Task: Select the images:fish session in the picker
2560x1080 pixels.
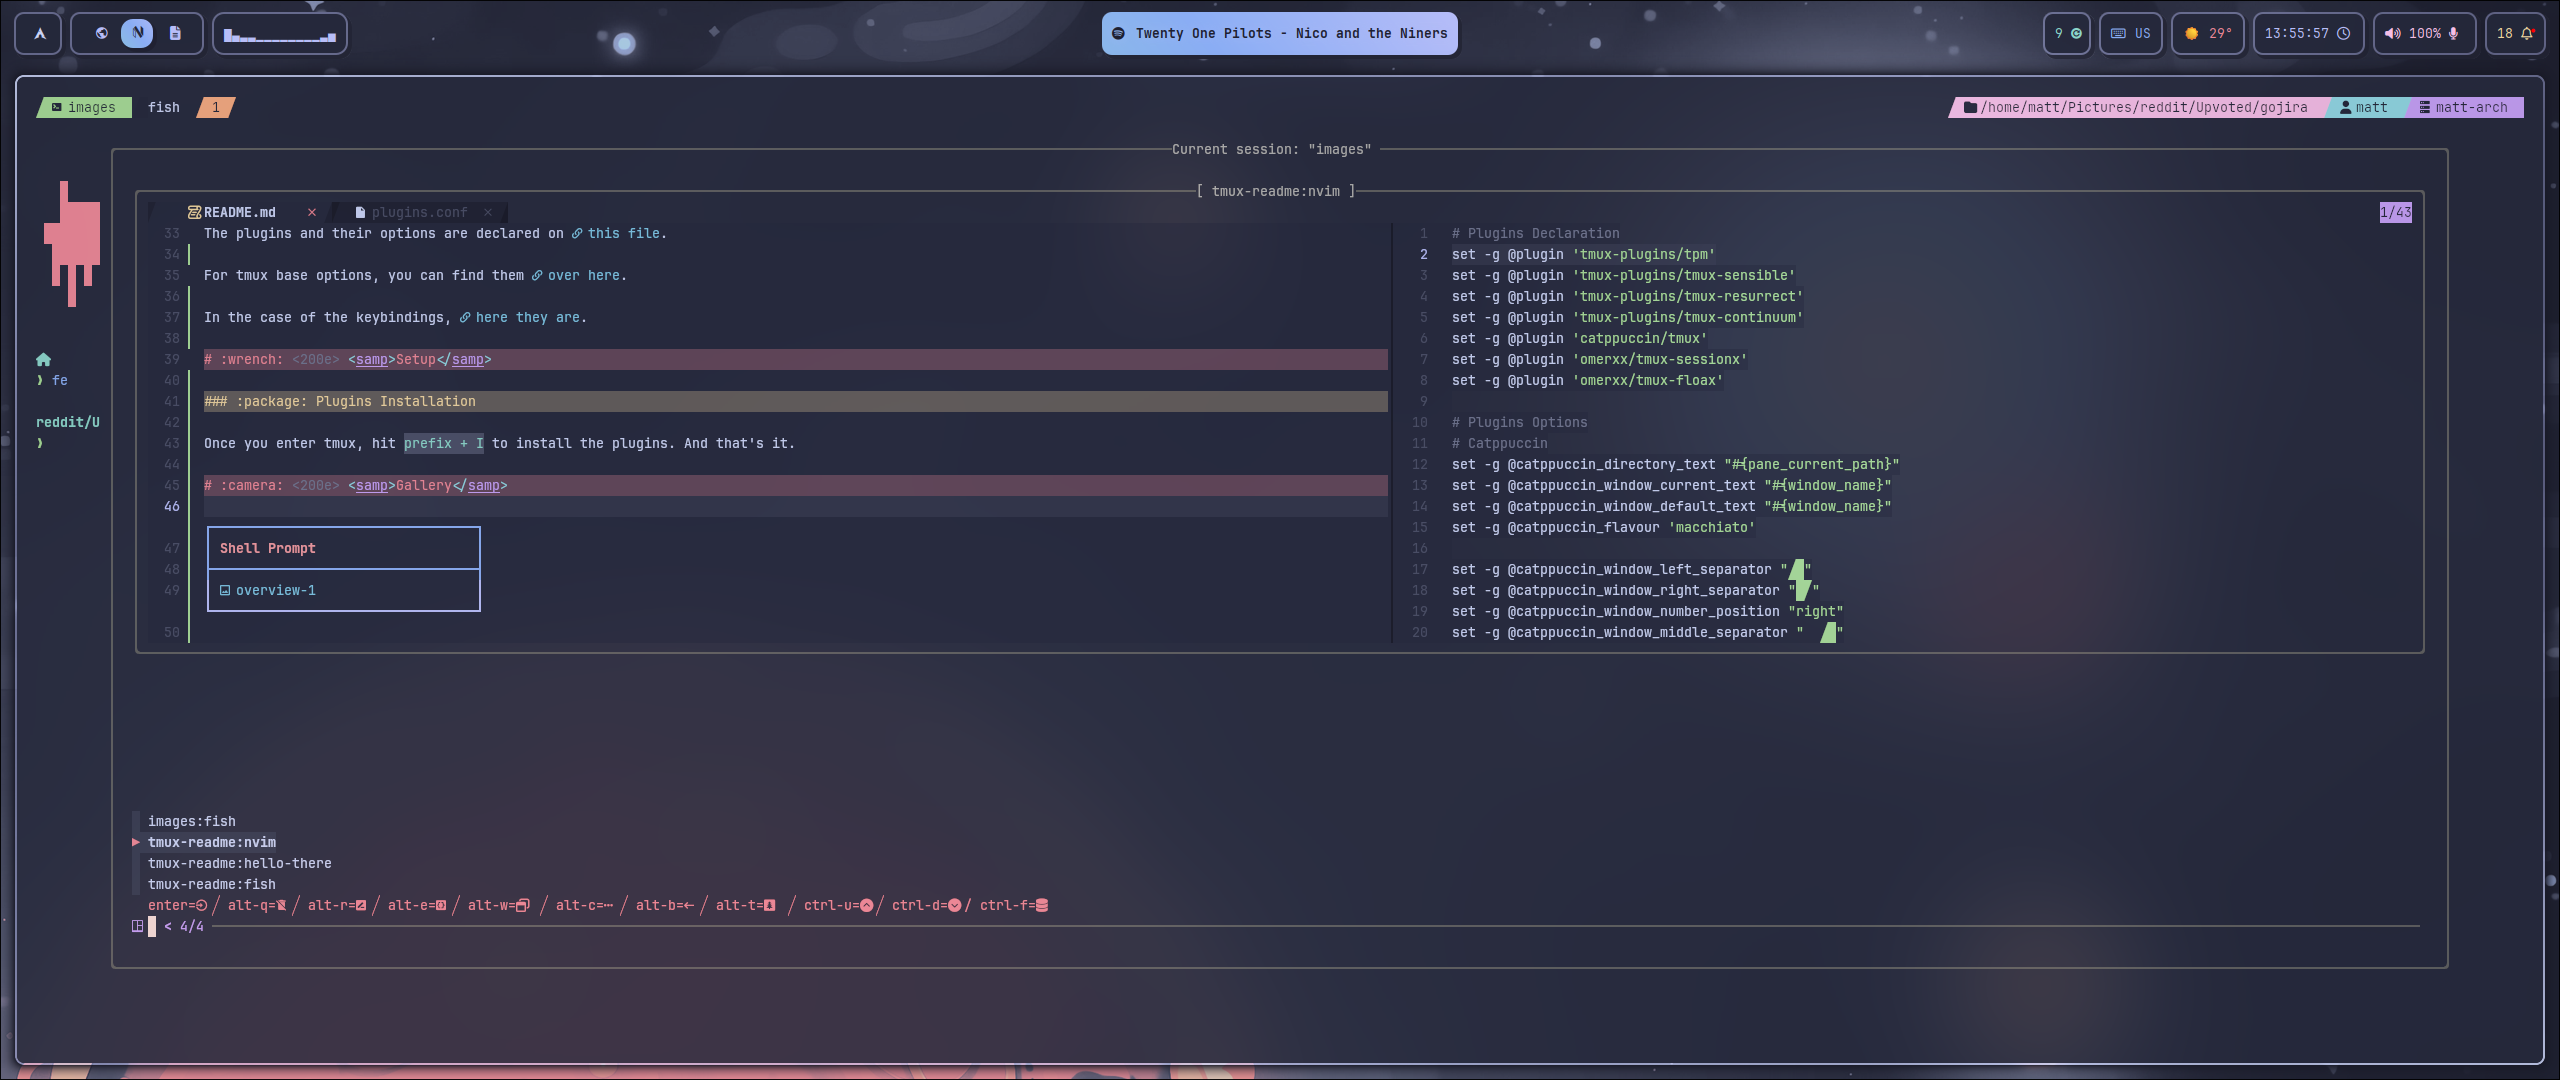Action: point(192,821)
